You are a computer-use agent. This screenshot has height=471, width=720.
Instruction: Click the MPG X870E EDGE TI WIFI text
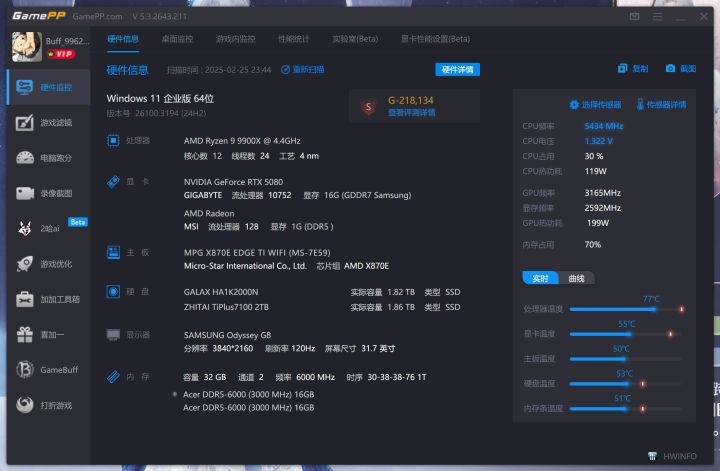pyautogui.click(x=257, y=252)
